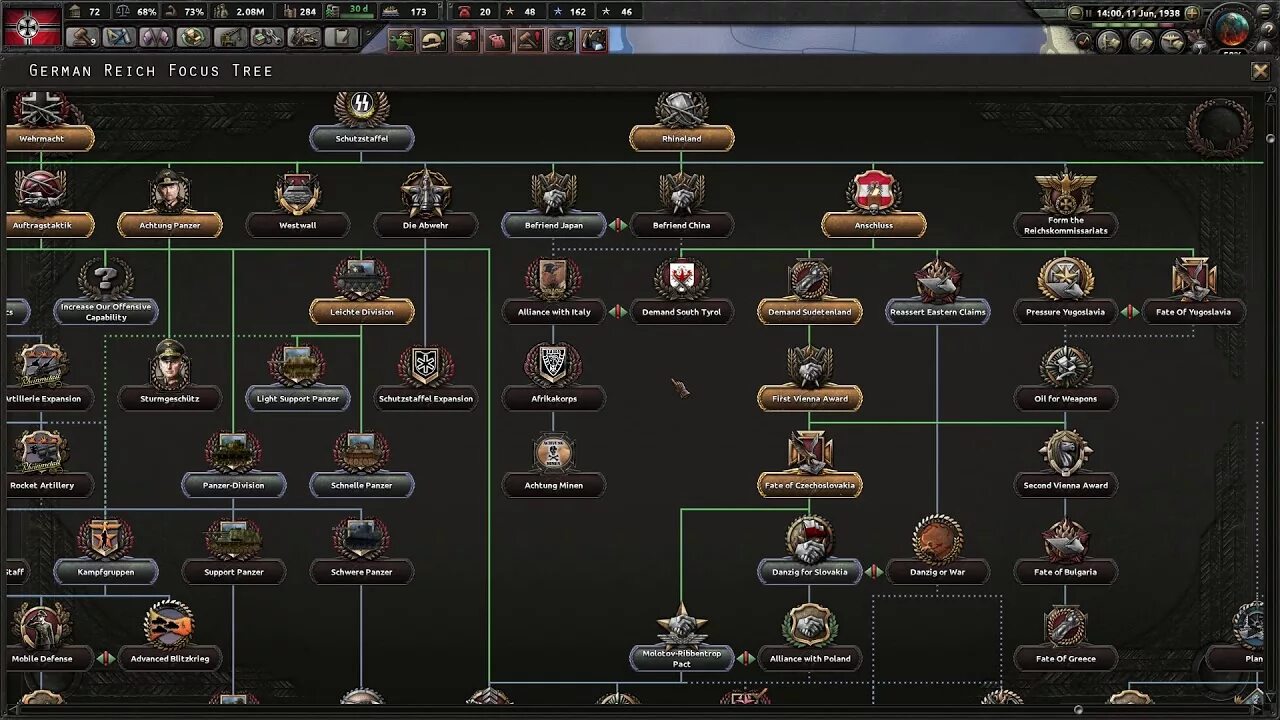
Task: Open the gavel alert with exclamation mark
Action: pos(530,40)
